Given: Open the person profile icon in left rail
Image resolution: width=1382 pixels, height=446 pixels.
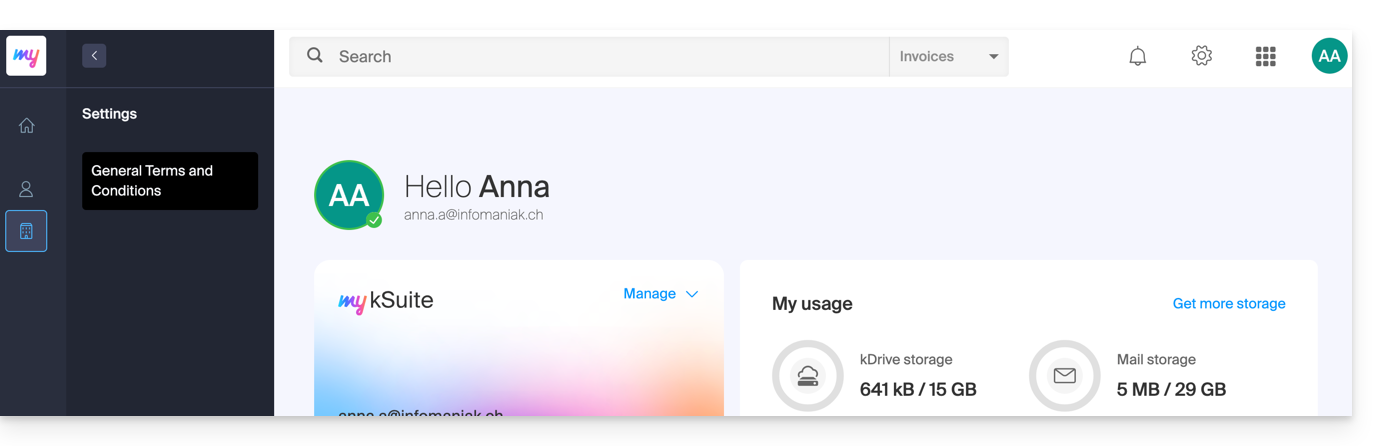Looking at the screenshot, I should 26,189.
